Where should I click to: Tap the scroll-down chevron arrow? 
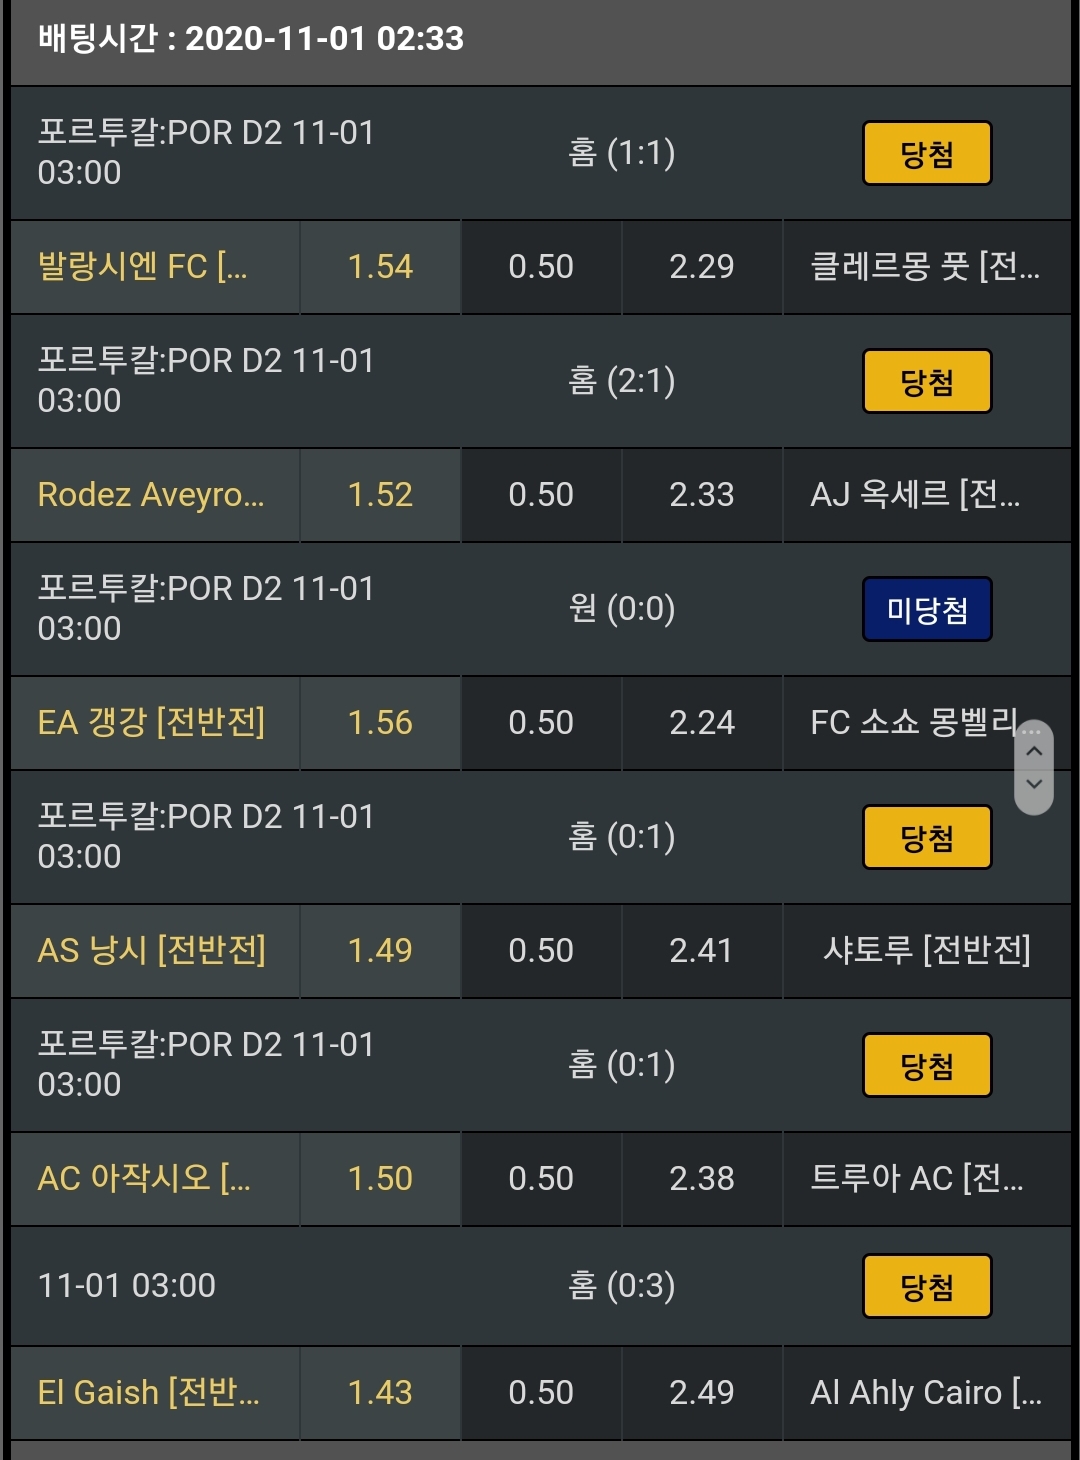tap(1034, 785)
